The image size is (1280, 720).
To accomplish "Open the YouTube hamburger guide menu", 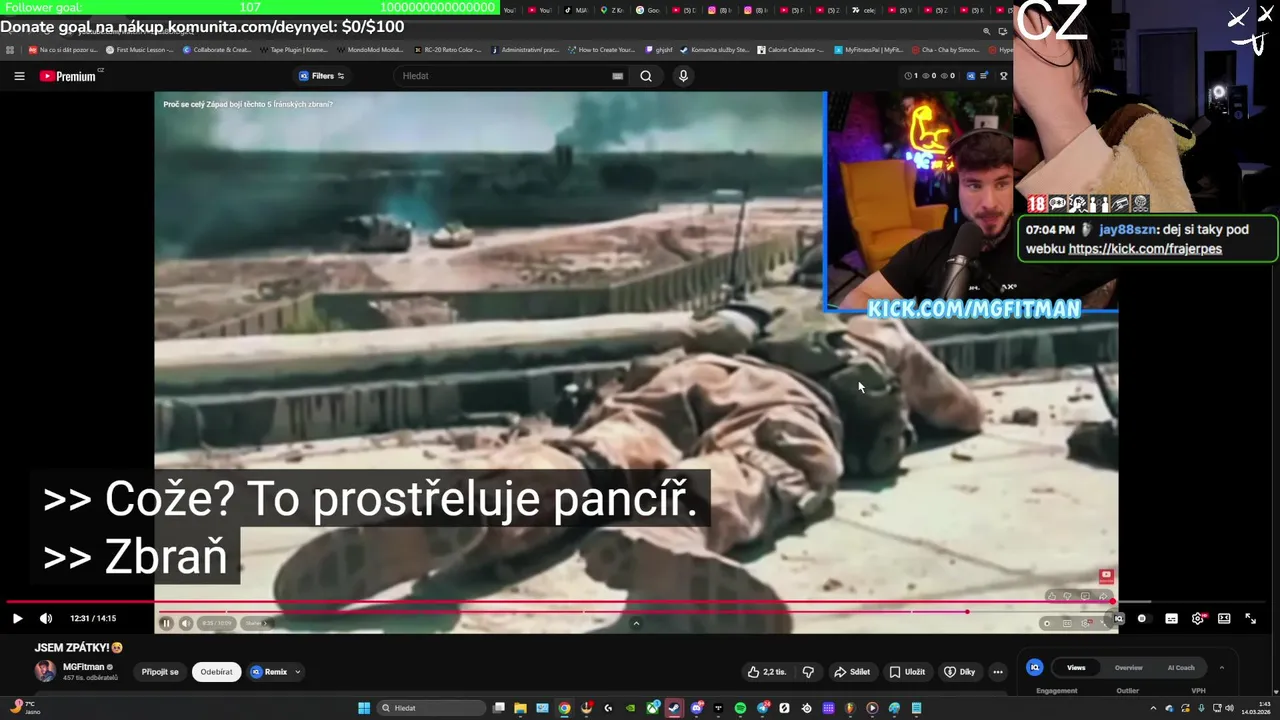I will 19,76.
